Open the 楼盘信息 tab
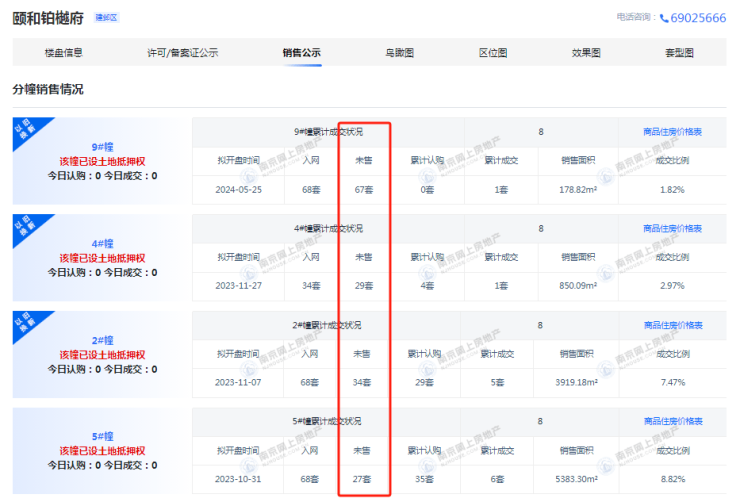 pos(63,53)
